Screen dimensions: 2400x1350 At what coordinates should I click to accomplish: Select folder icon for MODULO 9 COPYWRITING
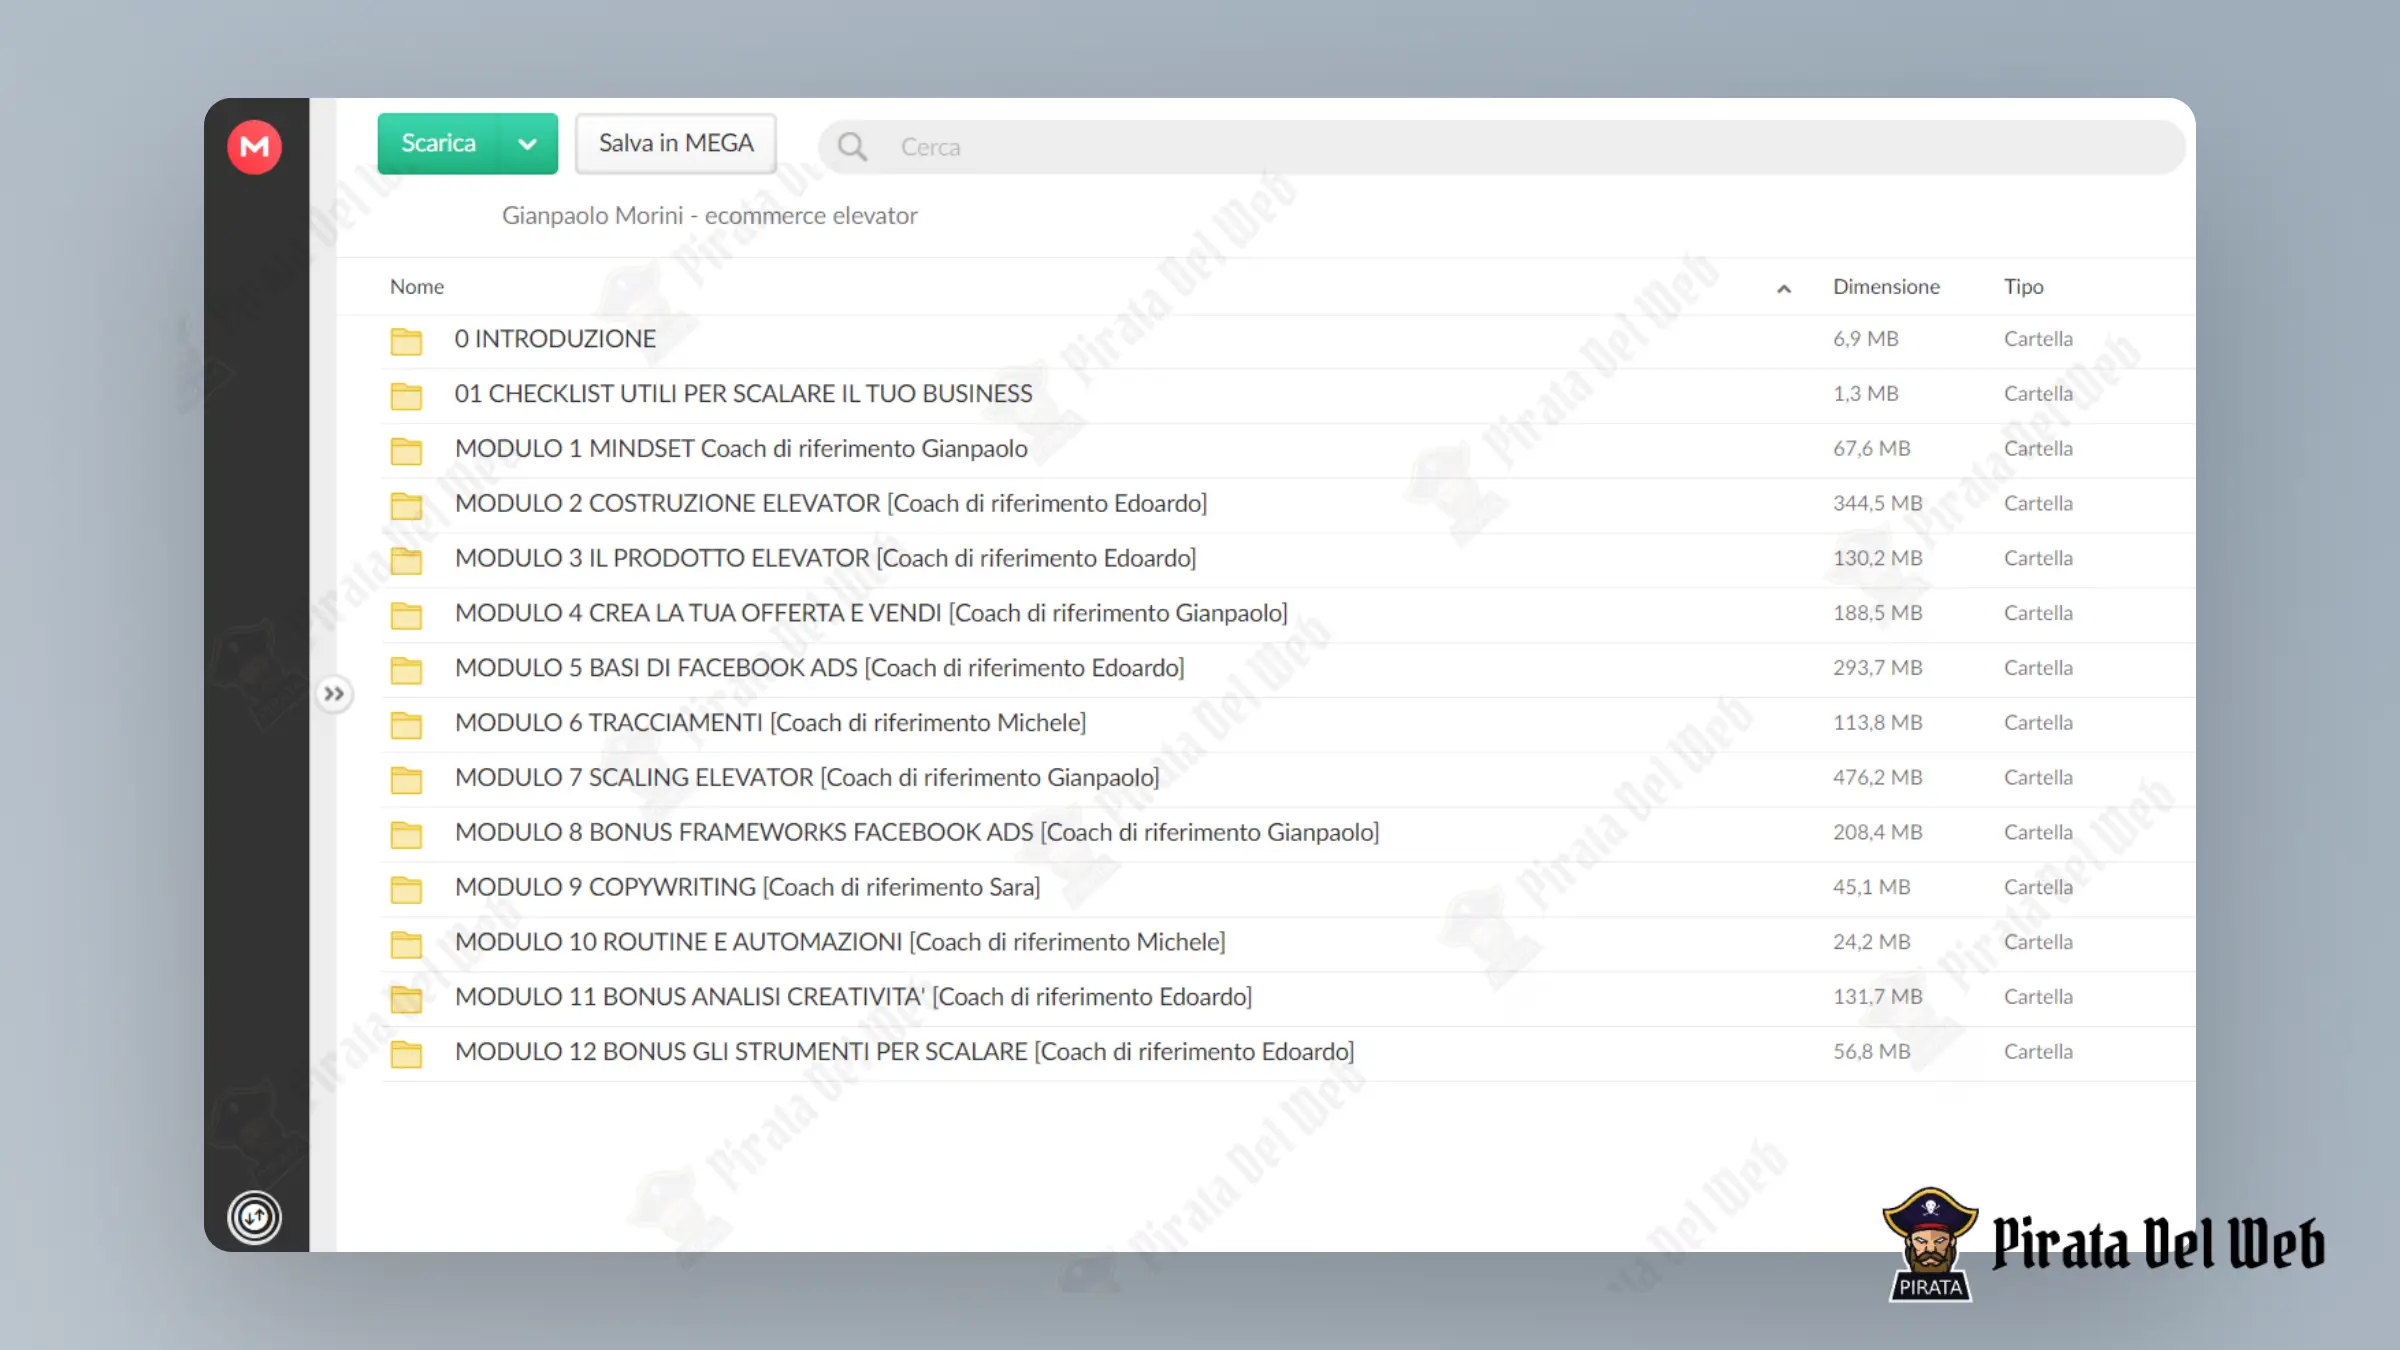pyautogui.click(x=406, y=889)
